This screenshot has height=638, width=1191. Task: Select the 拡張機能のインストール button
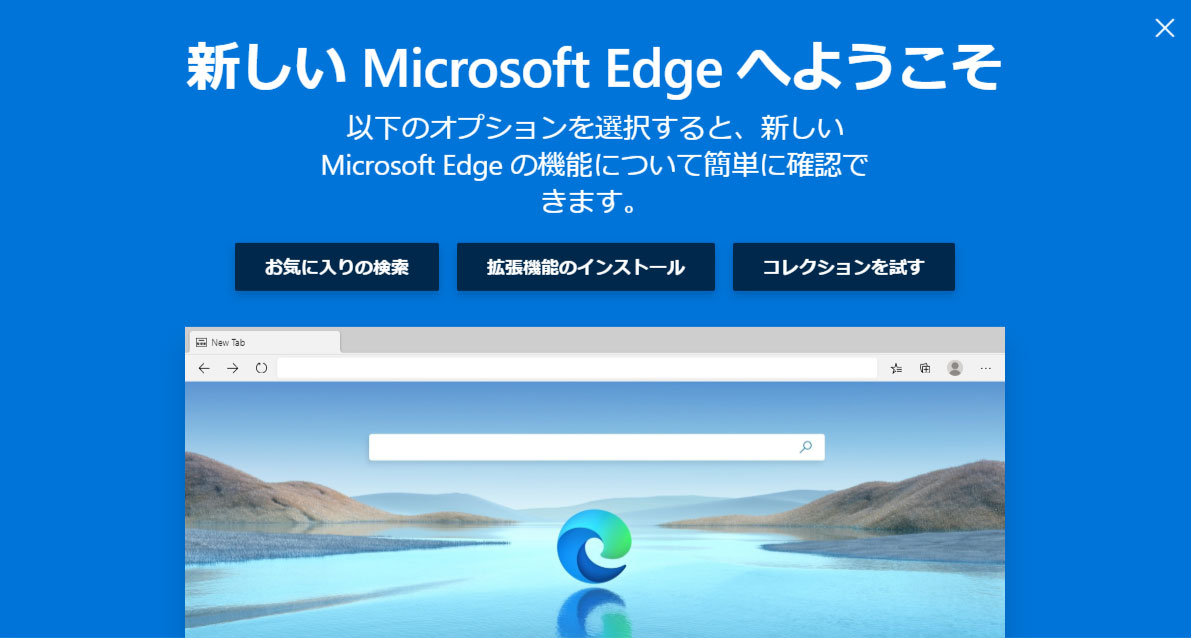click(x=586, y=267)
